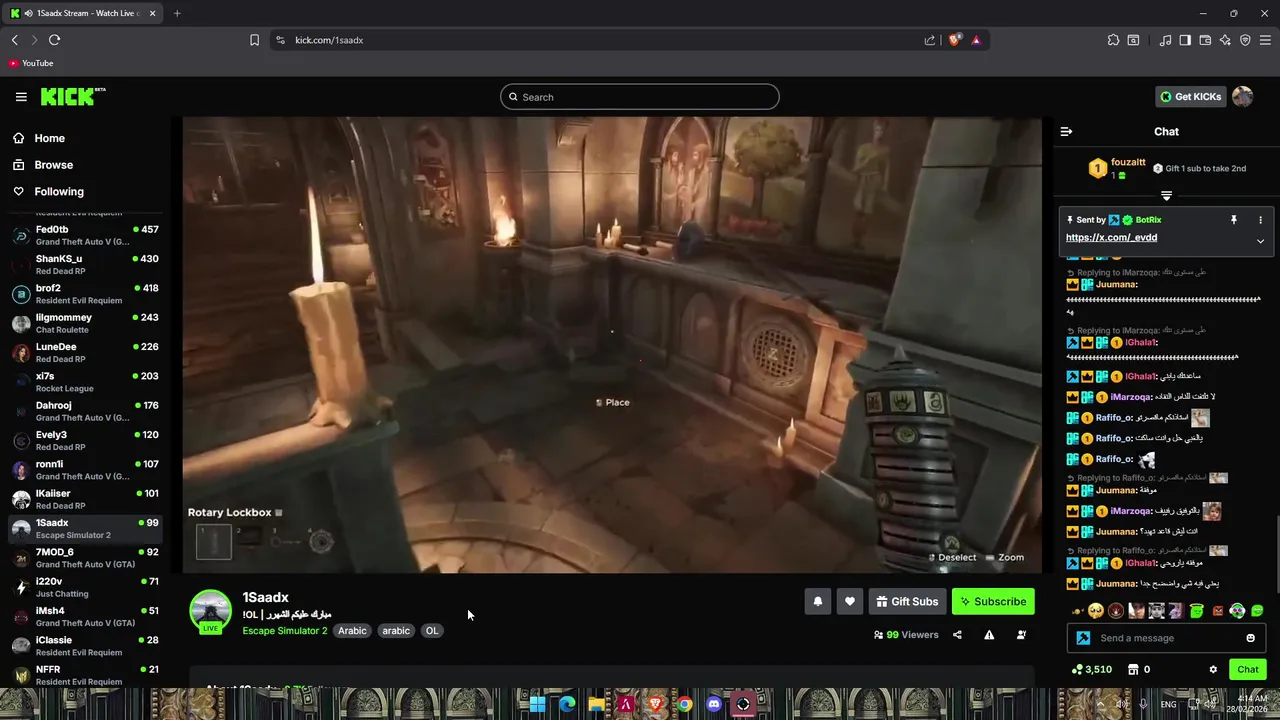Open the Kick hamburger sidebar menu
Screen dimensions: 1280x720
point(21,97)
